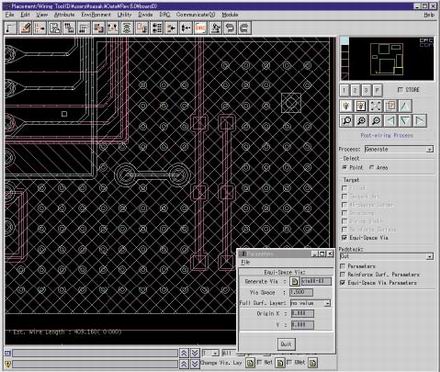Click the wire corner tool at toolbar's start

[x=11, y=28]
